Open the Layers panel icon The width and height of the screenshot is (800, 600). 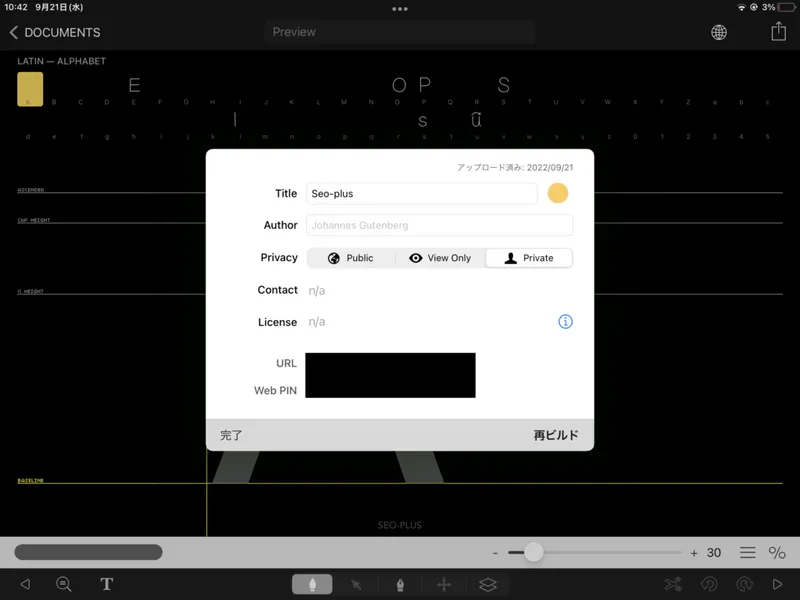[x=488, y=584]
